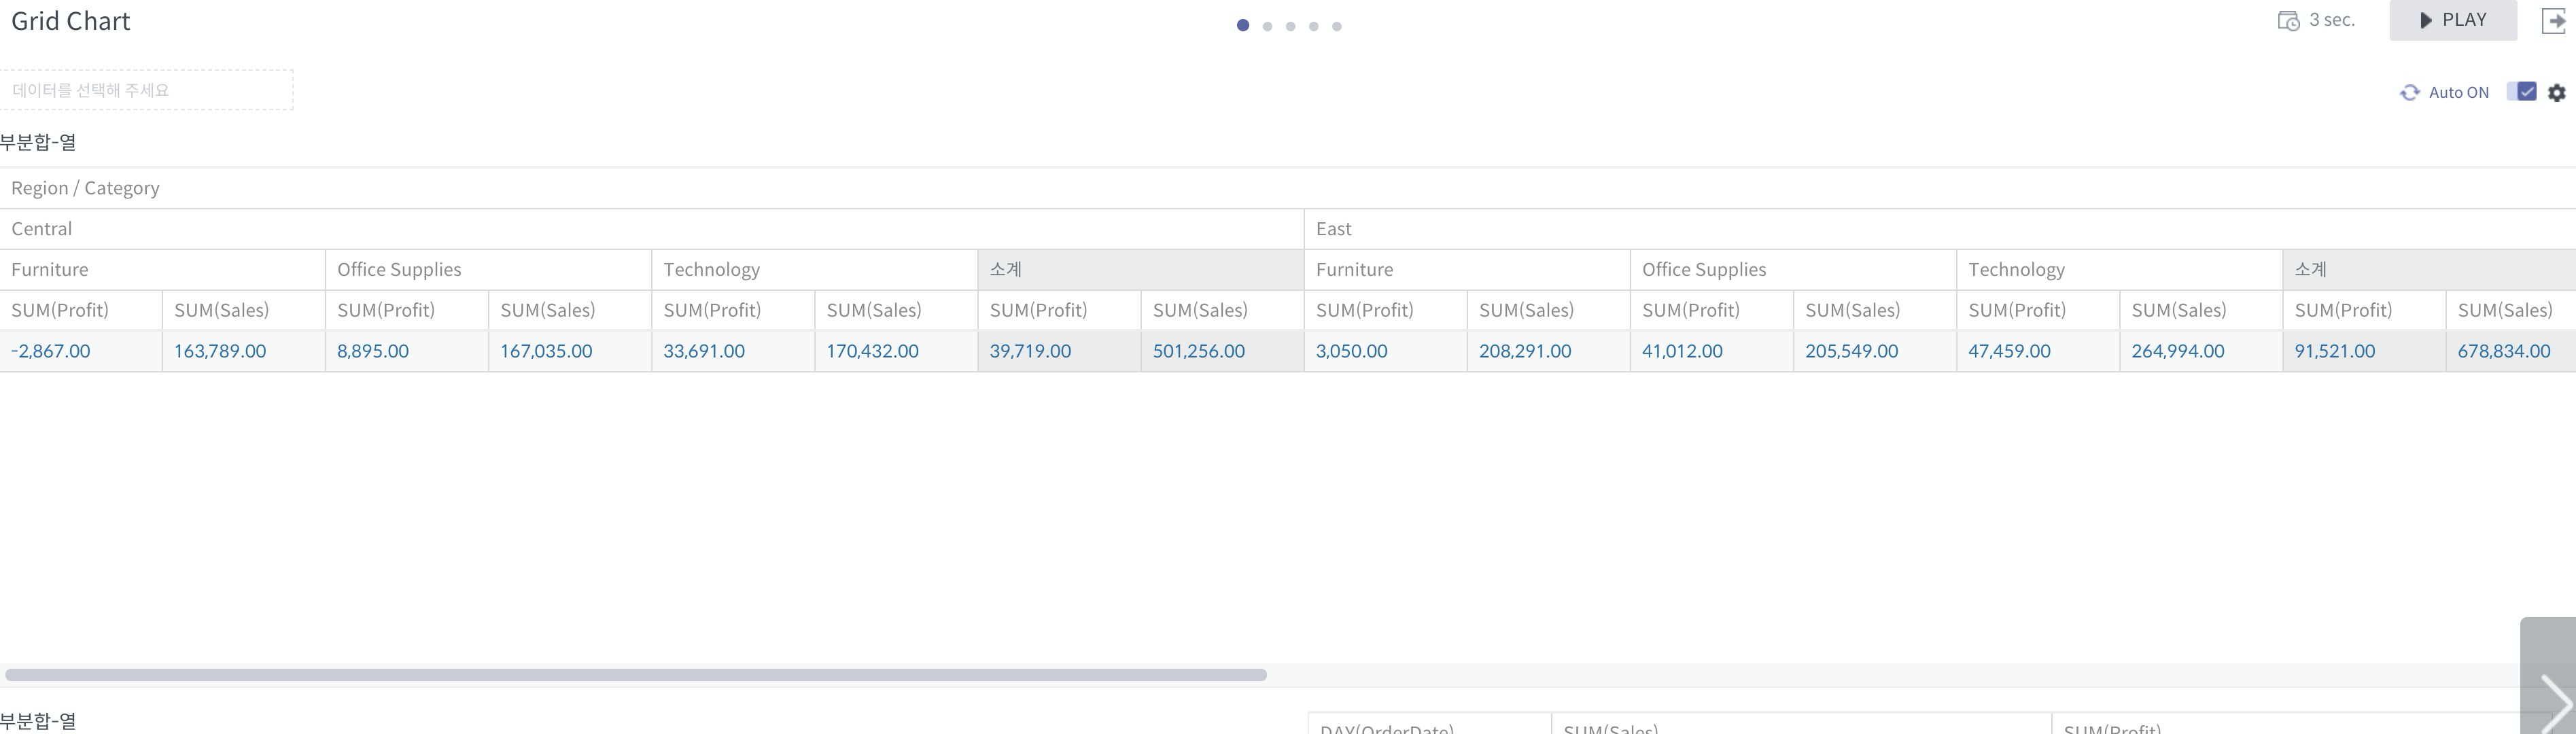Select the fifth page indicator dot

[1337, 26]
